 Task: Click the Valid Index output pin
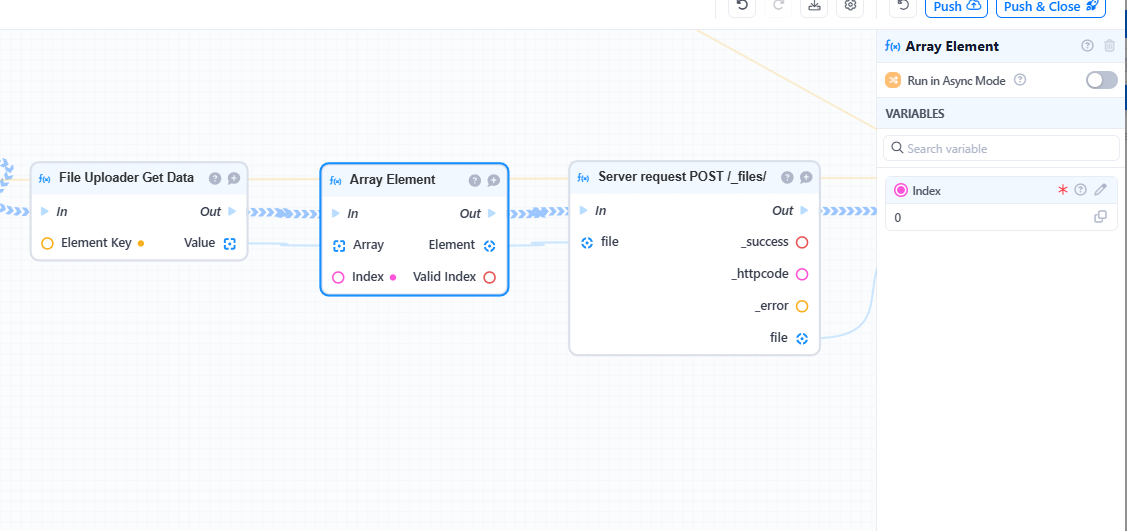tap(489, 277)
